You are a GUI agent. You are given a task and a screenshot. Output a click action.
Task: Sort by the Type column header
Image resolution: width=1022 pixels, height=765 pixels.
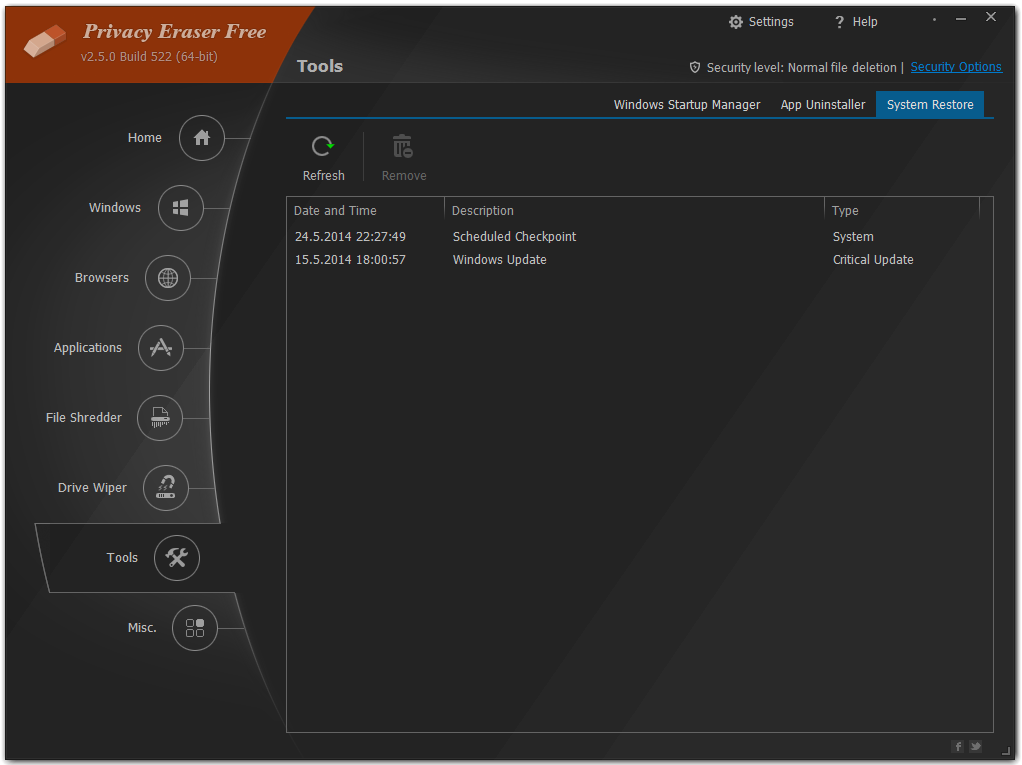[902, 210]
